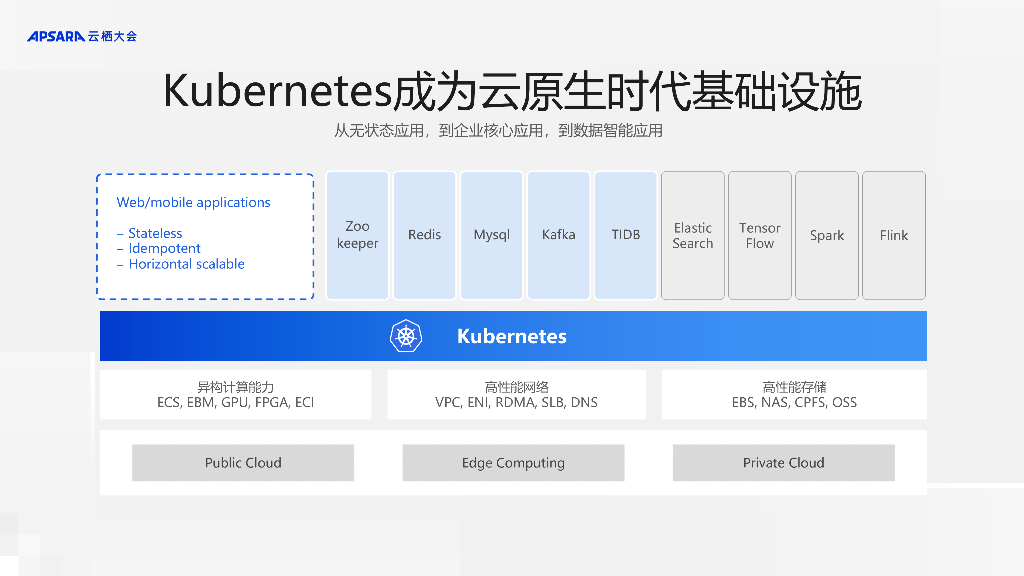Click the Kafka block

tap(558, 236)
